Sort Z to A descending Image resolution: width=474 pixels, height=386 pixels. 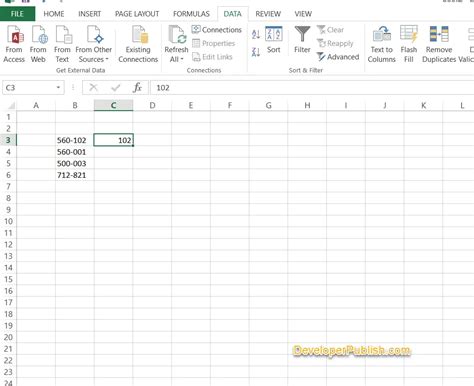256,52
